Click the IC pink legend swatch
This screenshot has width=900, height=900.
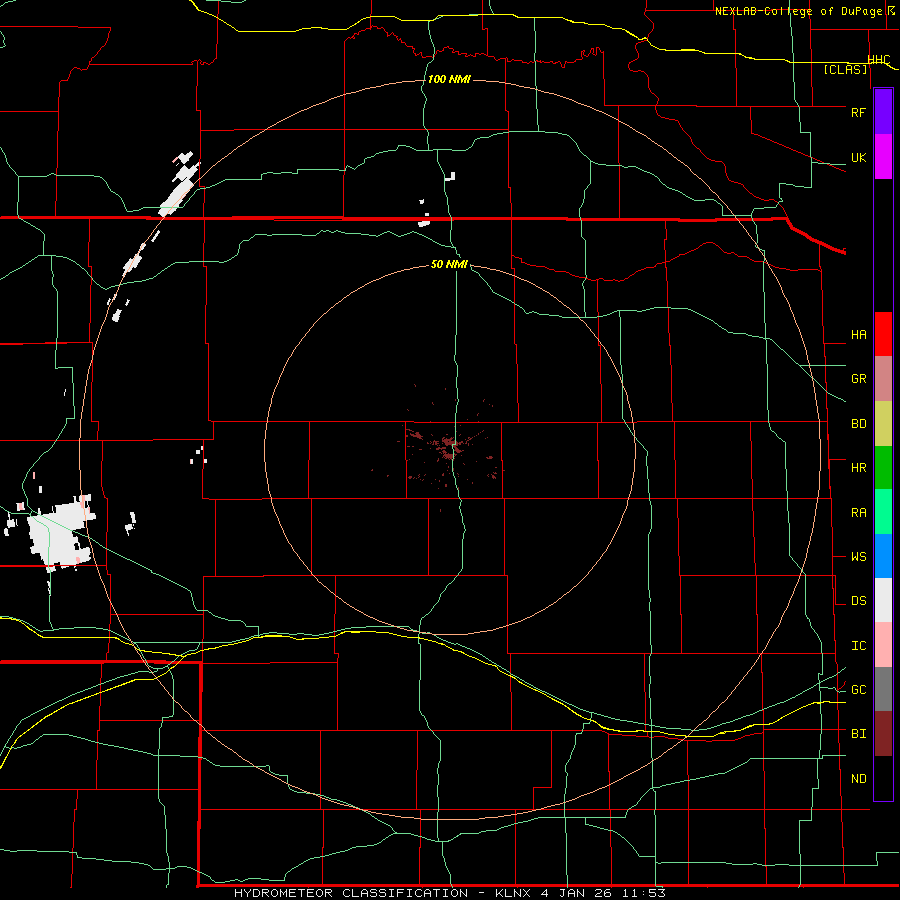tap(883, 645)
